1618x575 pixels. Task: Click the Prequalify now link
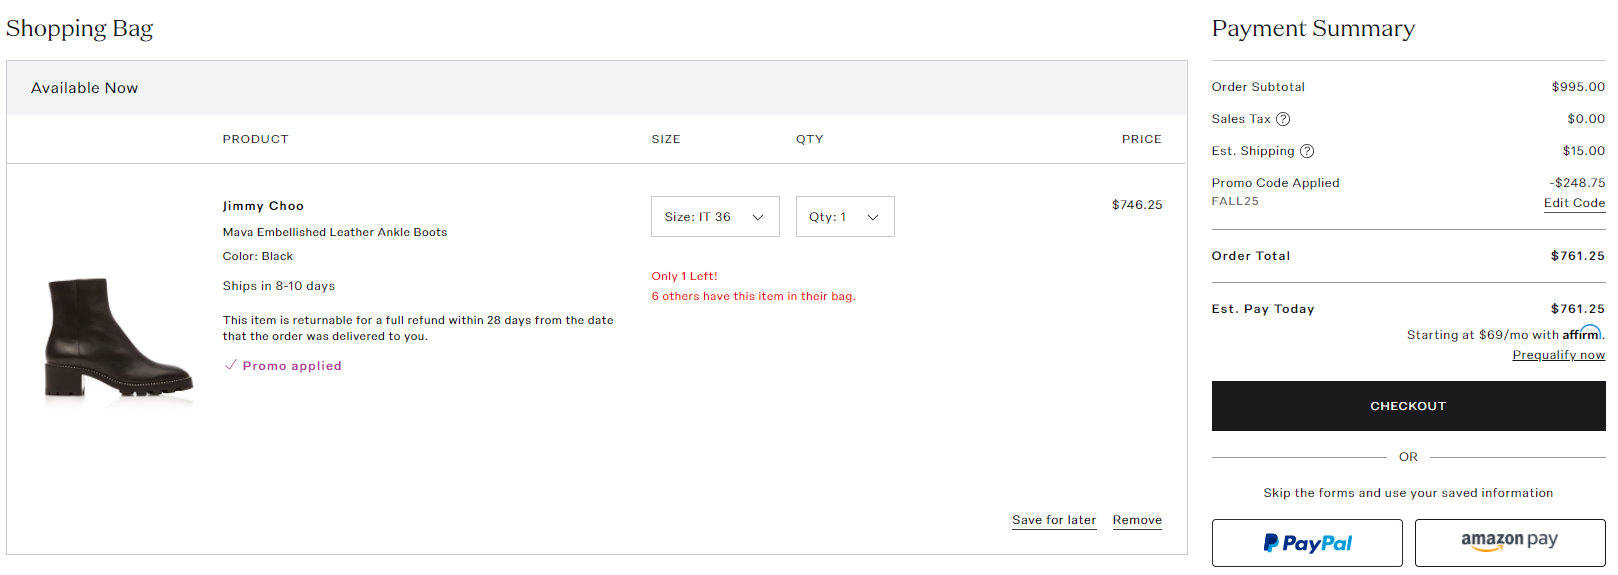click(1558, 355)
